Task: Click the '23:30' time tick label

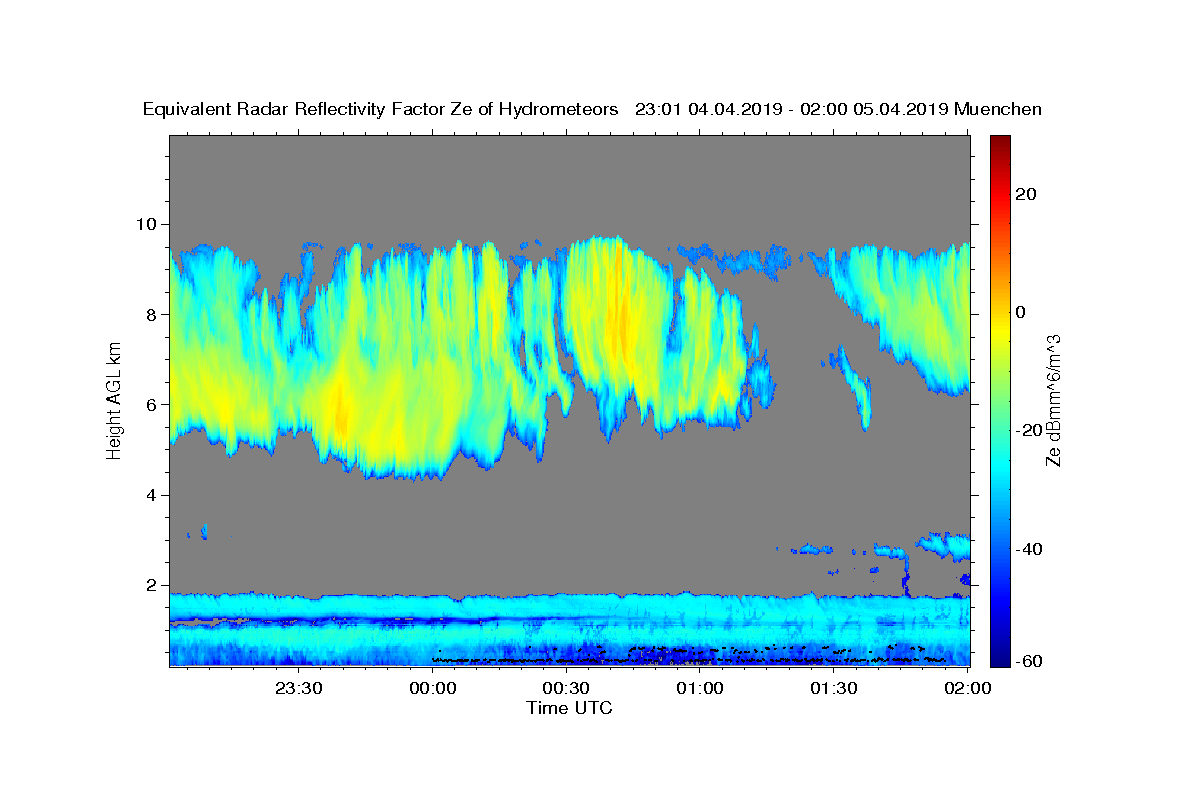Action: coord(298,688)
